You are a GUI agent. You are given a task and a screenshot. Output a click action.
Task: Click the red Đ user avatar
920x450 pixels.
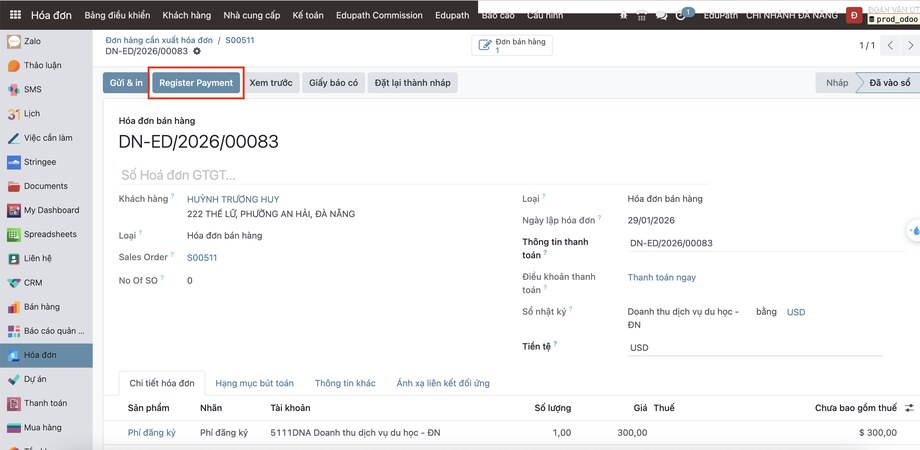point(854,16)
